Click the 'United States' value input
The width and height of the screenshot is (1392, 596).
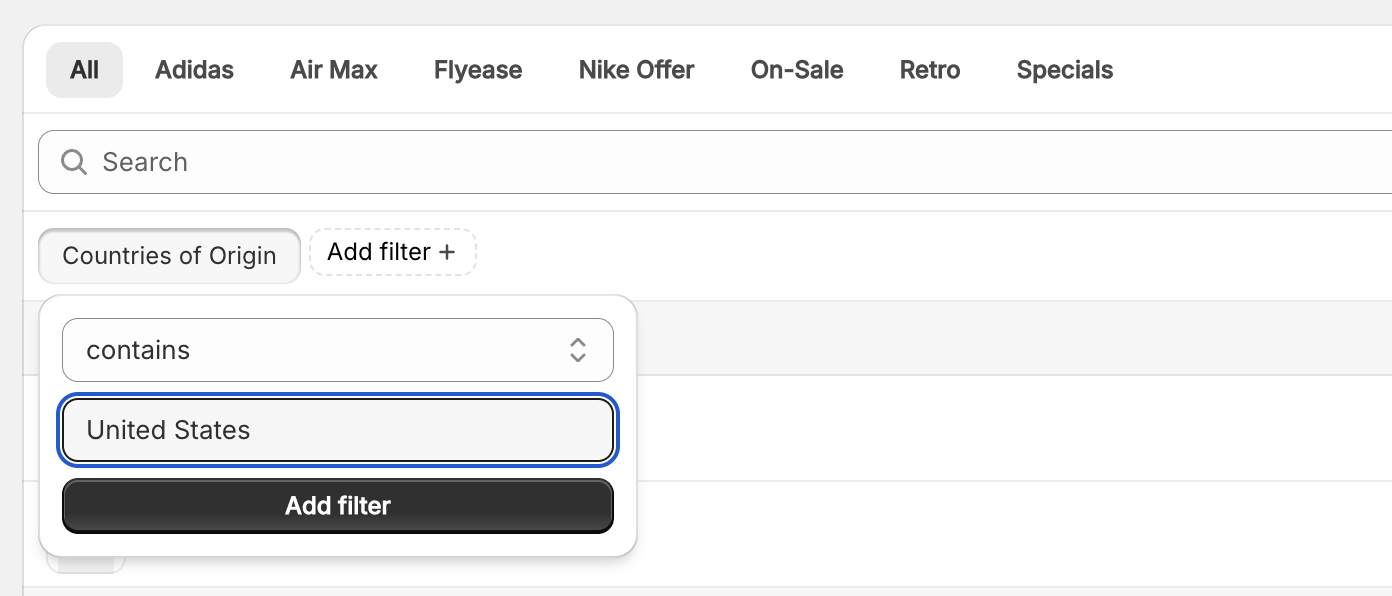pyautogui.click(x=337, y=431)
